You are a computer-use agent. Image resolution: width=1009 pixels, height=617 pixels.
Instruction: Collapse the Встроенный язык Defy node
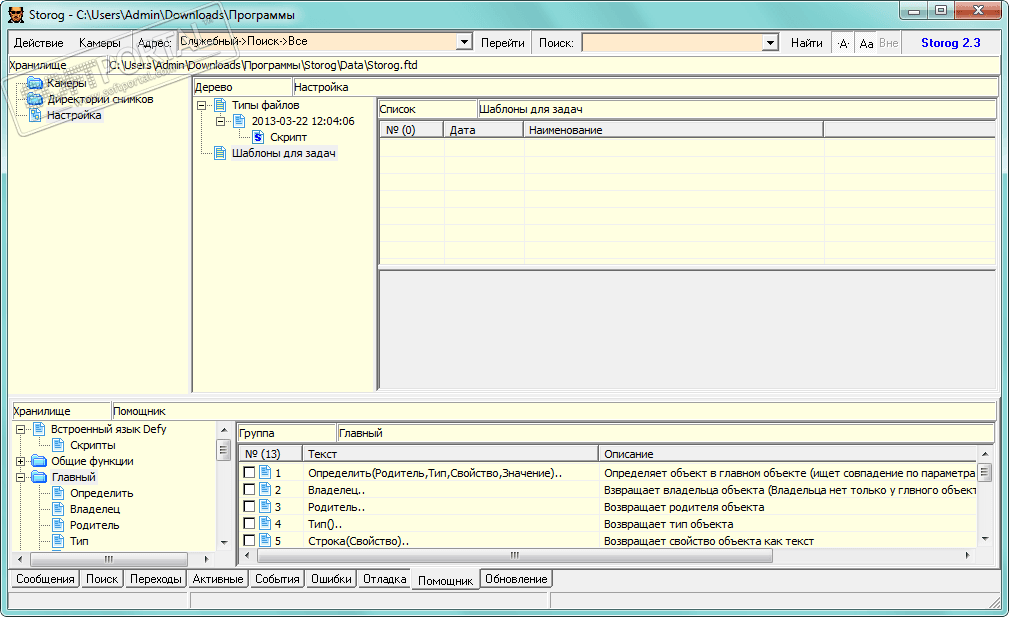click(21, 429)
